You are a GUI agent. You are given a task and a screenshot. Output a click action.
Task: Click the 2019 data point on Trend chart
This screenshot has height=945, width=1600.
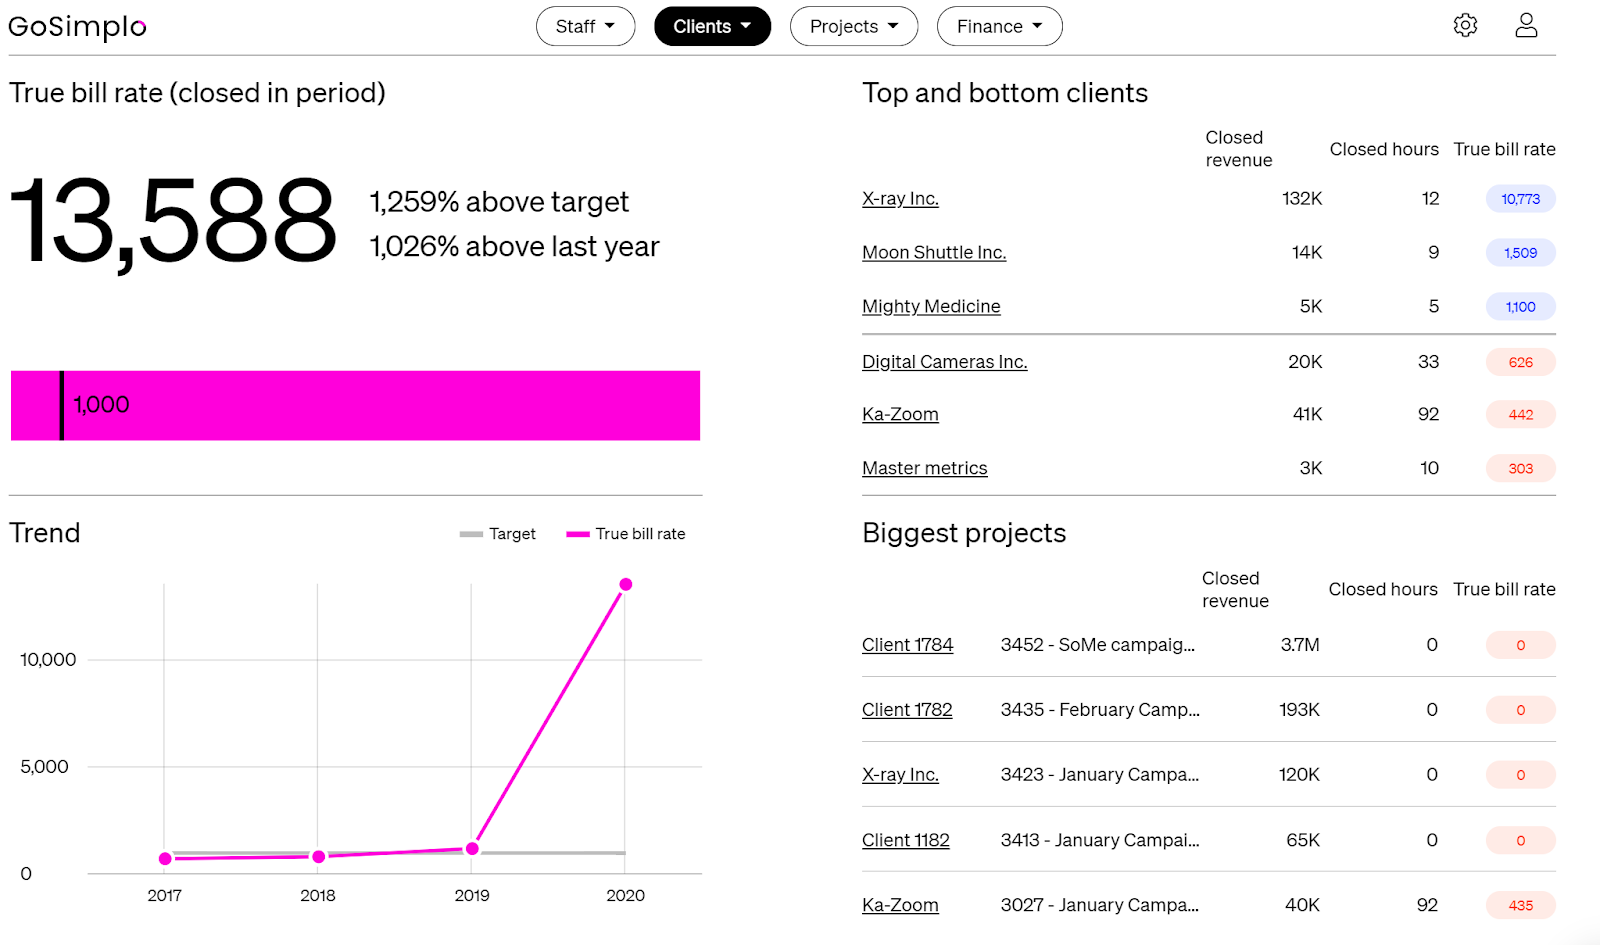pos(472,849)
